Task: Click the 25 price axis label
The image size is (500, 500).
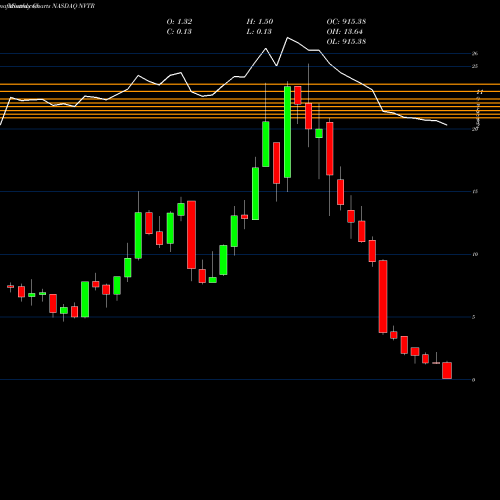Action: pyautogui.click(x=475, y=66)
